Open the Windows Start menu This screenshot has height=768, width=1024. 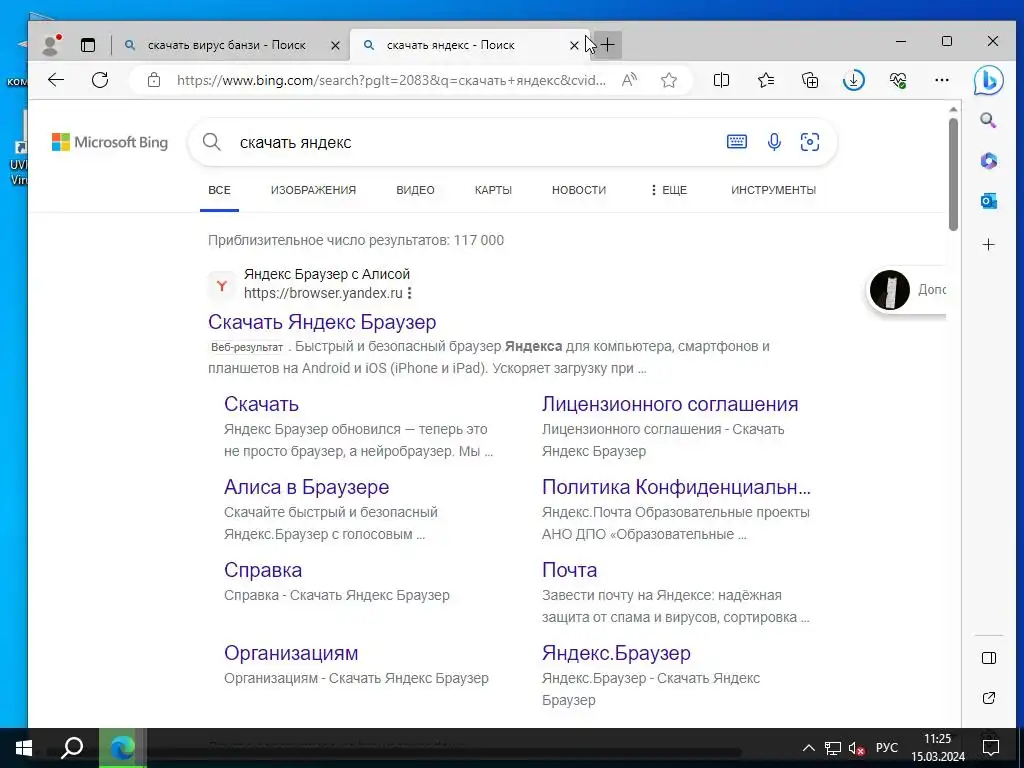tap(24, 748)
